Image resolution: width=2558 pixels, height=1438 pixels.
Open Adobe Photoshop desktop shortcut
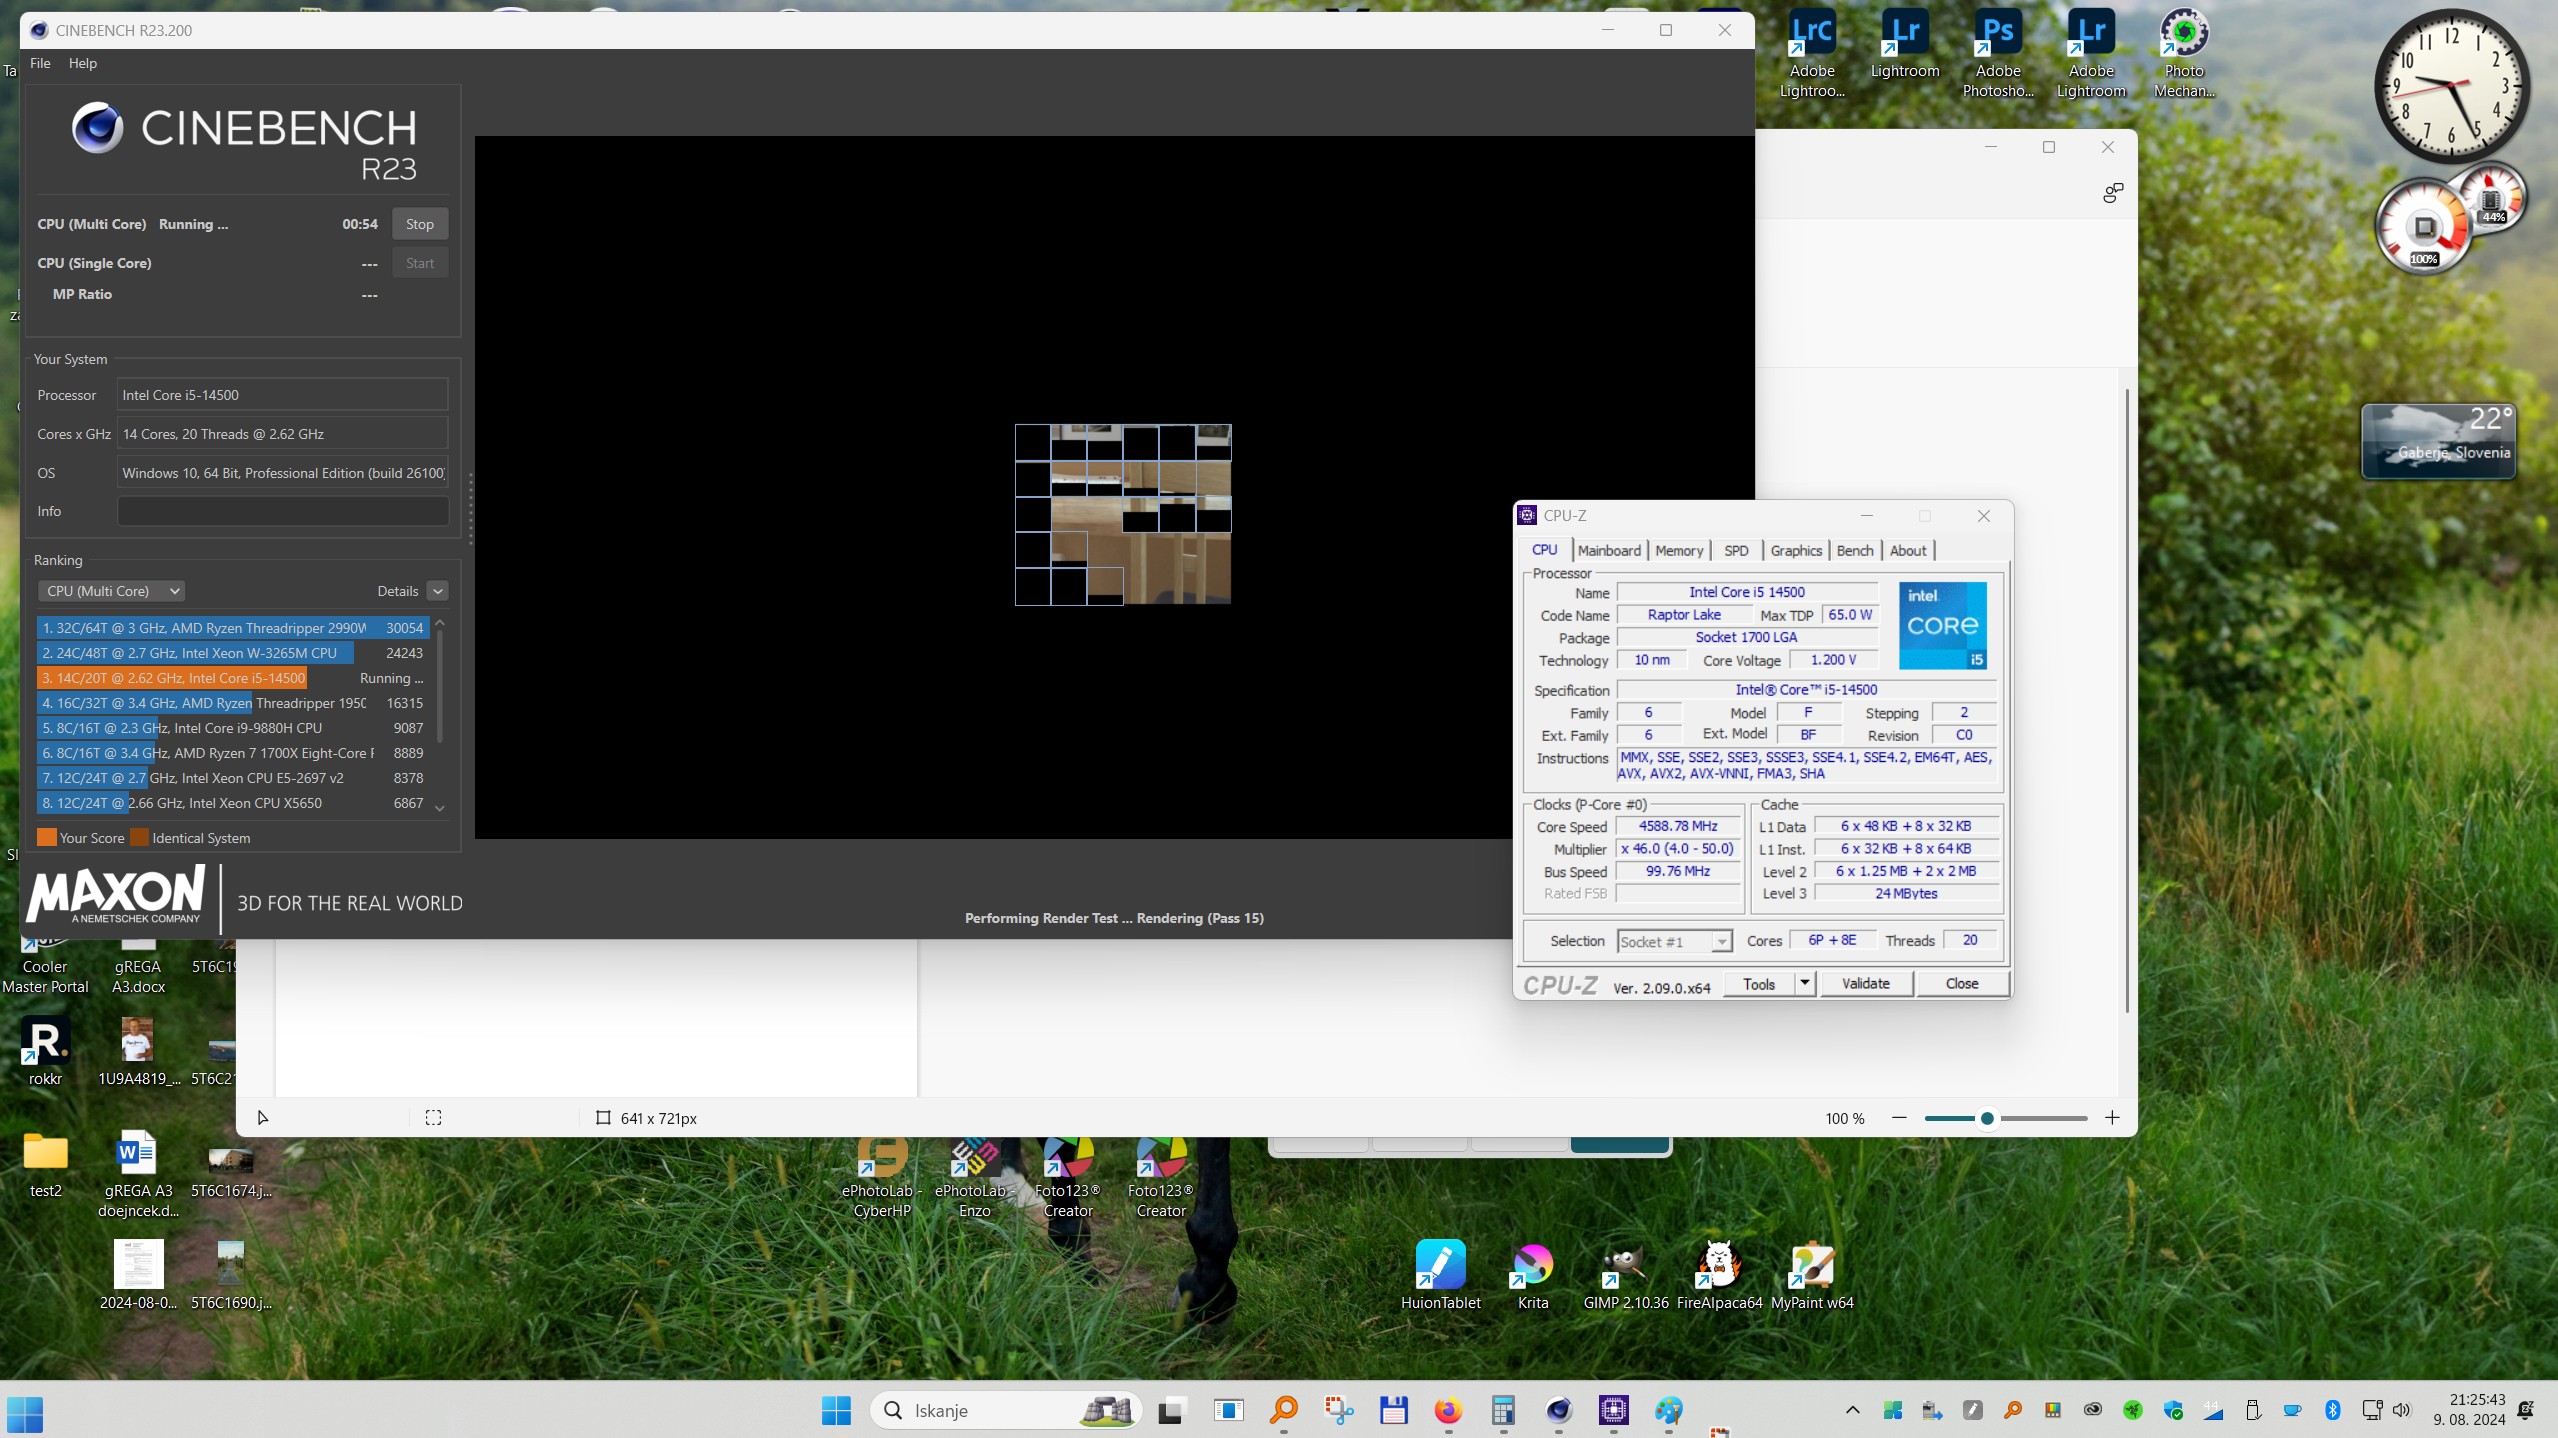tap(1998, 55)
